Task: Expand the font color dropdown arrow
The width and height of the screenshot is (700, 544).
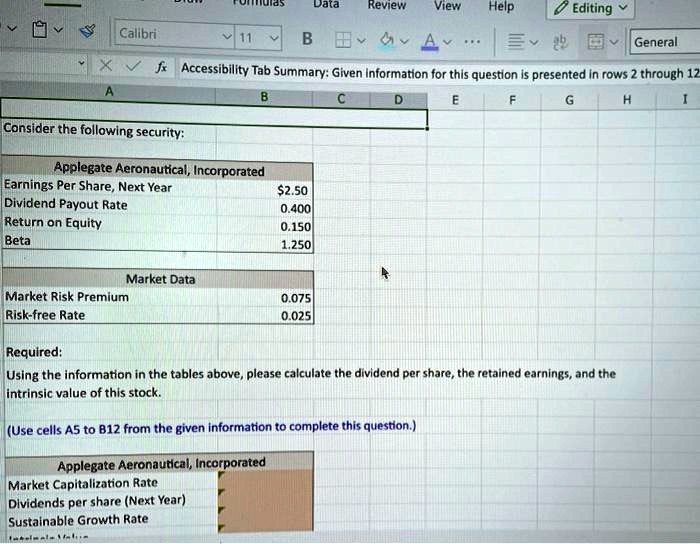Action: (447, 42)
